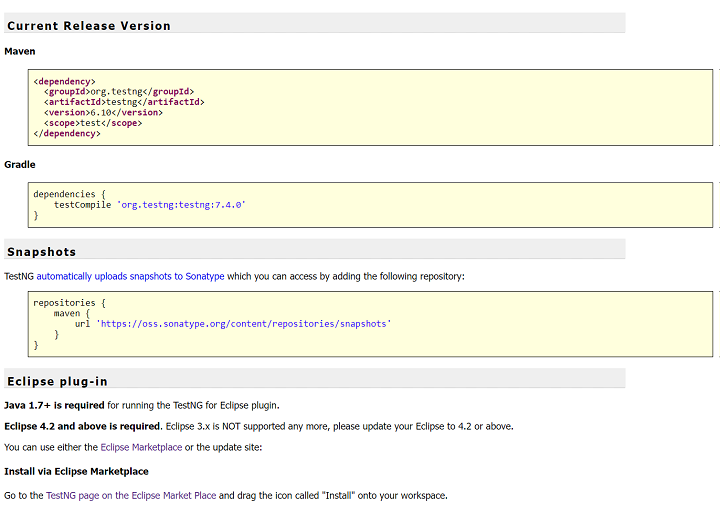Click the "repositories {" line in code block

[69, 302]
